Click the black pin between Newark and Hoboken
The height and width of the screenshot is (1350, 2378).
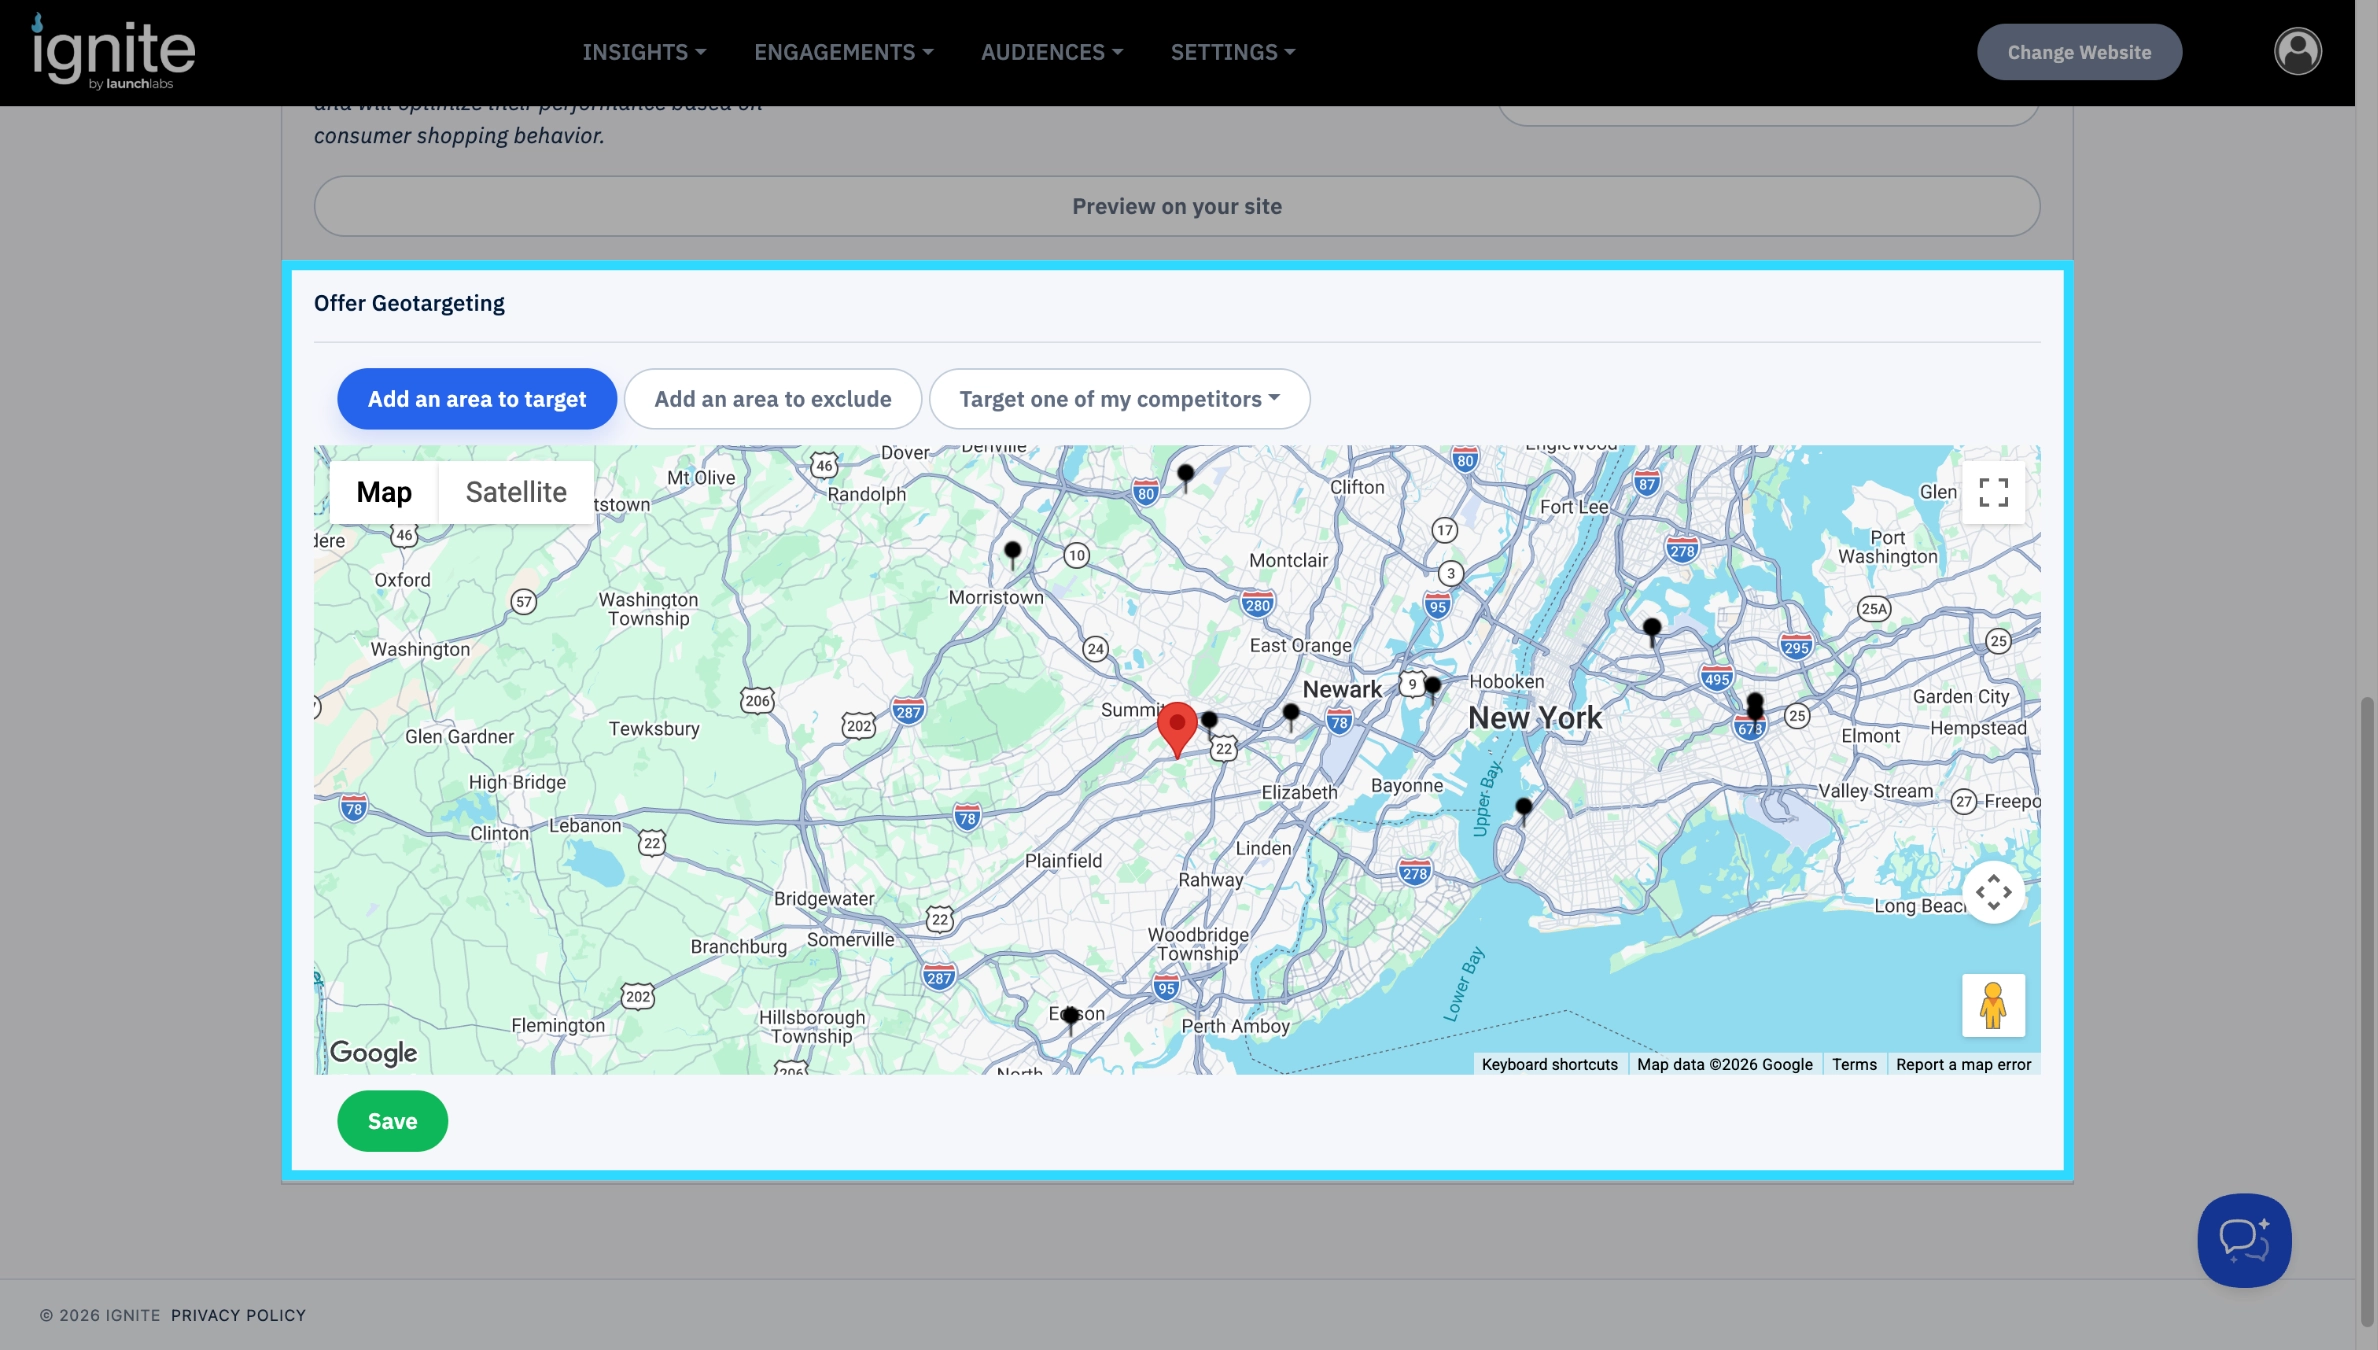(x=1432, y=689)
